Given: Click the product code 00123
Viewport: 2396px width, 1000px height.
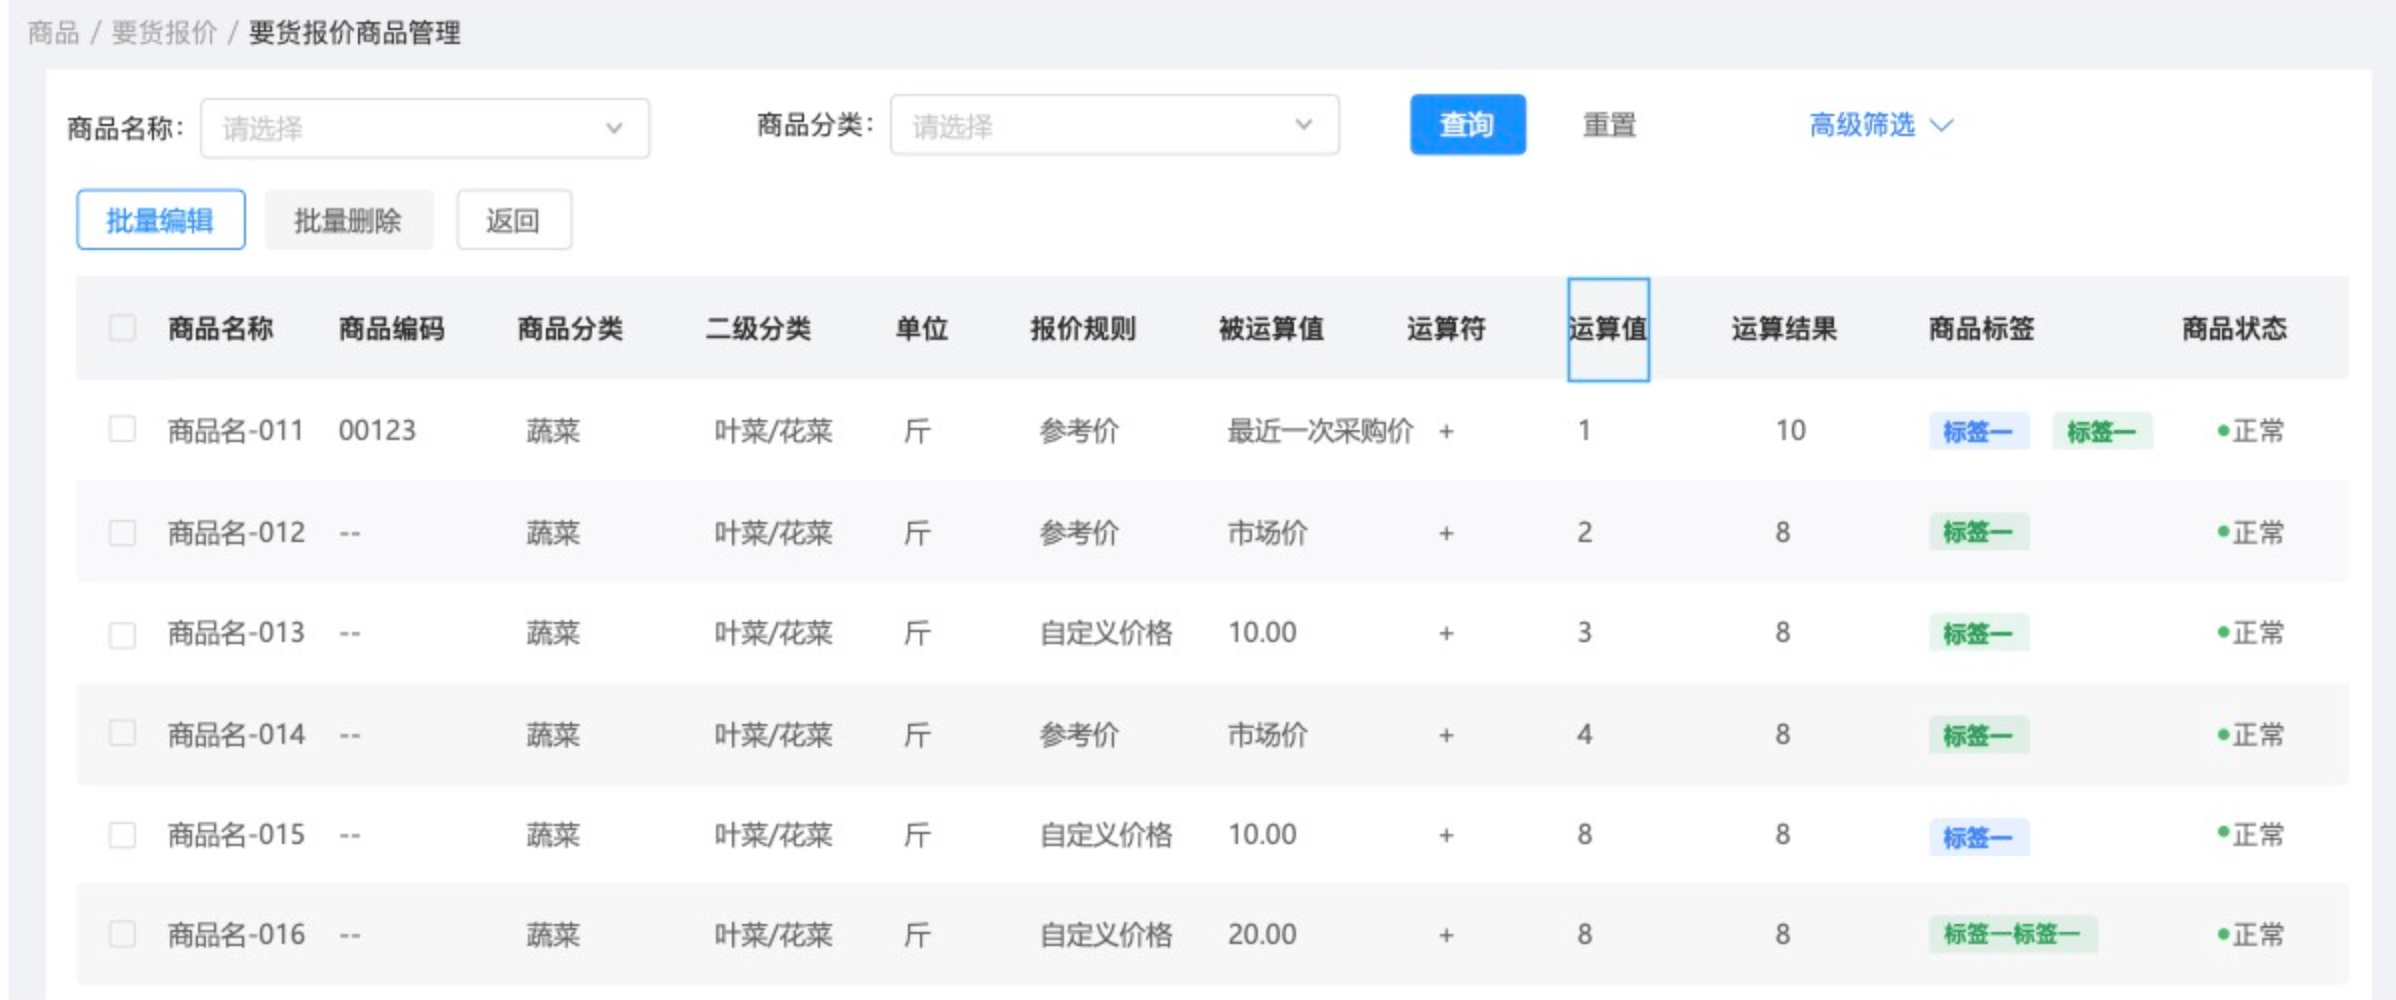Looking at the screenshot, I should [377, 430].
